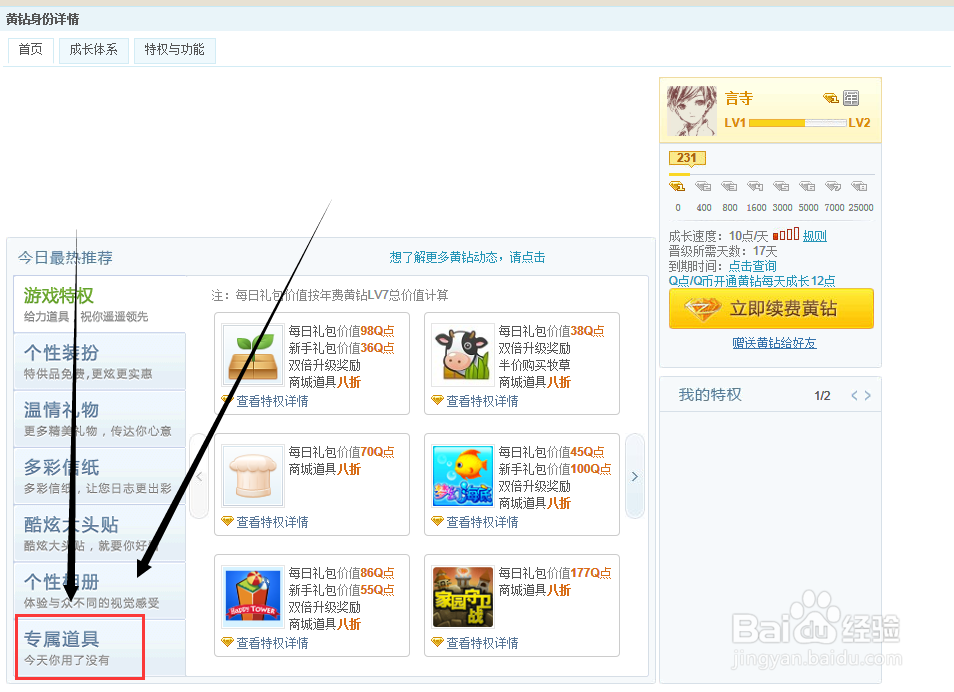Go to next page of 我的特权
The height and width of the screenshot is (692, 954).
pyautogui.click(x=868, y=396)
